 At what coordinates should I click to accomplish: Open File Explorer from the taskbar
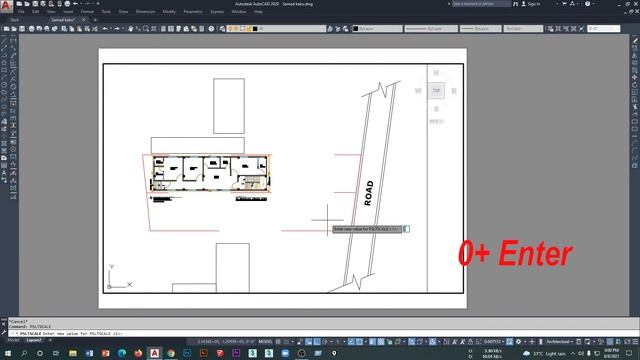click(73, 353)
